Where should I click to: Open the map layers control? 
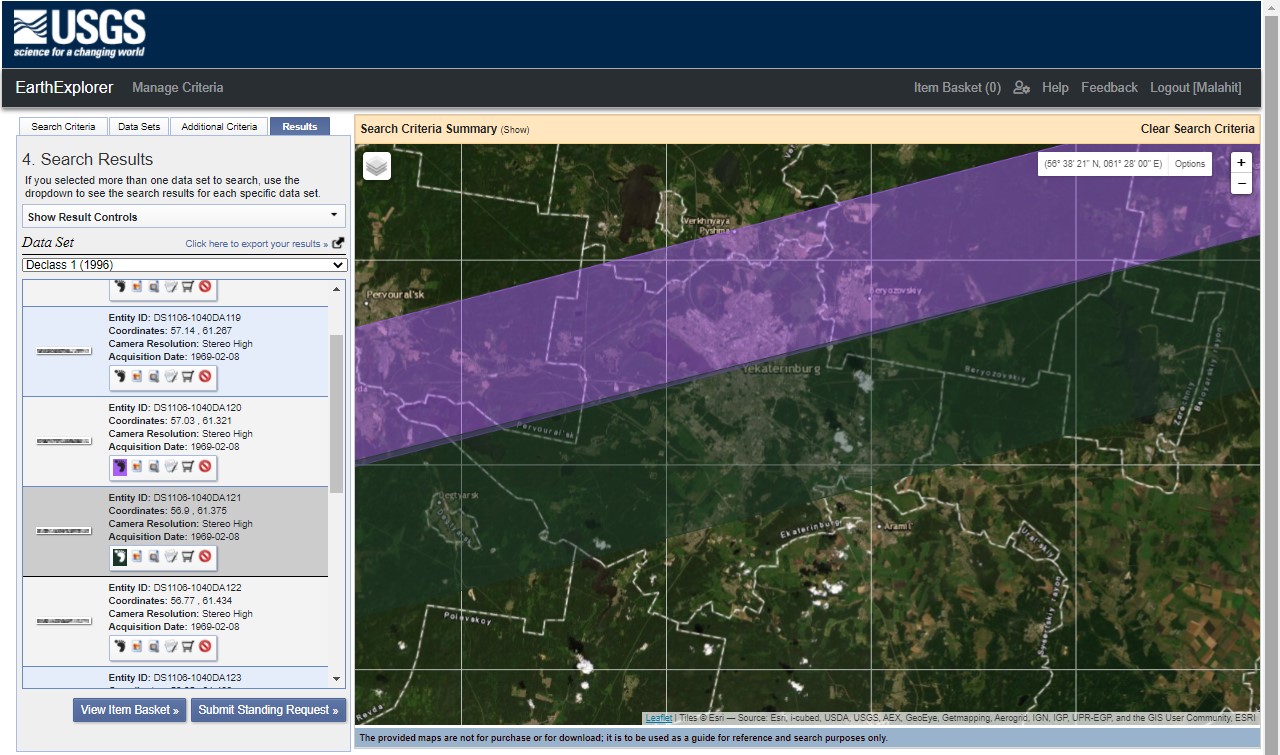pos(377,166)
